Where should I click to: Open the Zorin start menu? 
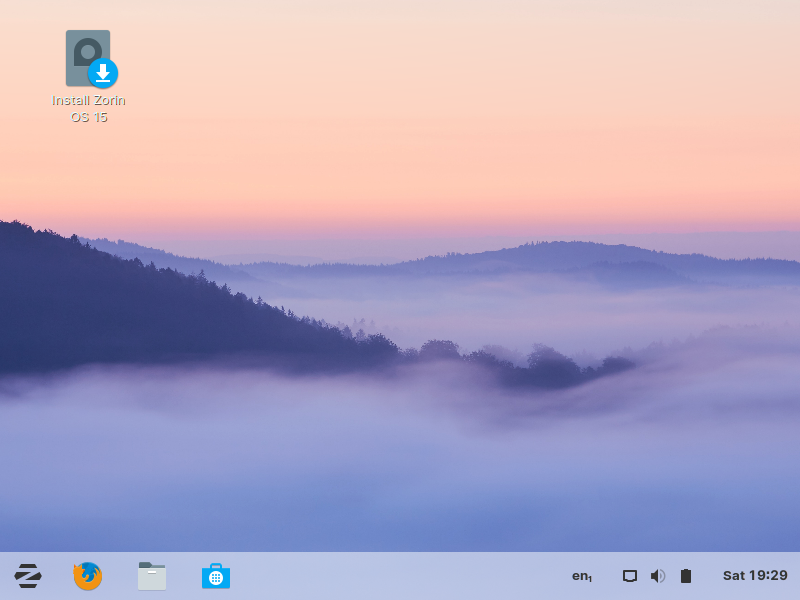[x=28, y=576]
